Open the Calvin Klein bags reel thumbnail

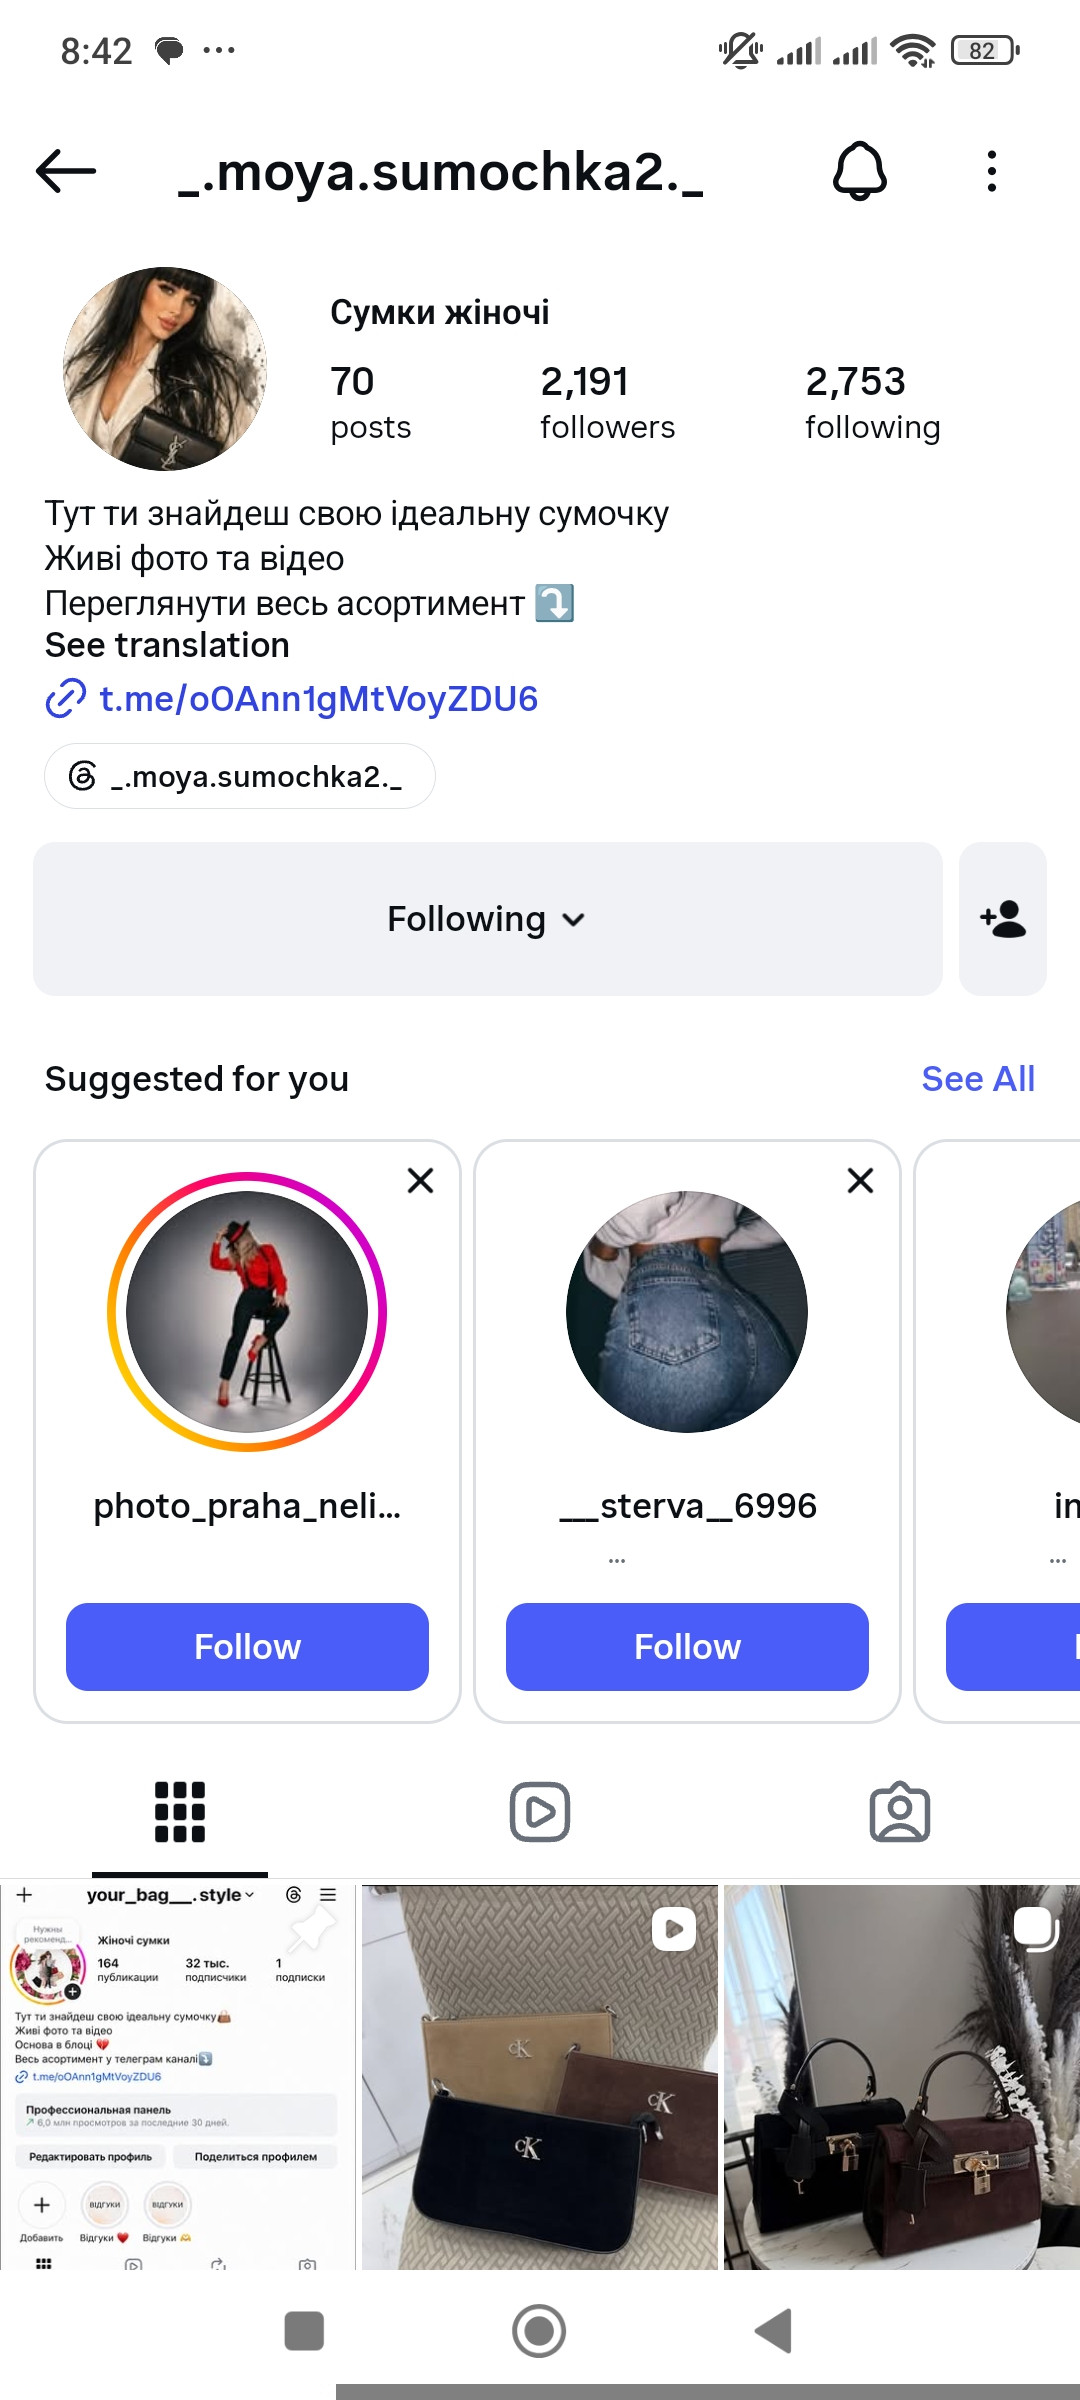[x=540, y=2077]
